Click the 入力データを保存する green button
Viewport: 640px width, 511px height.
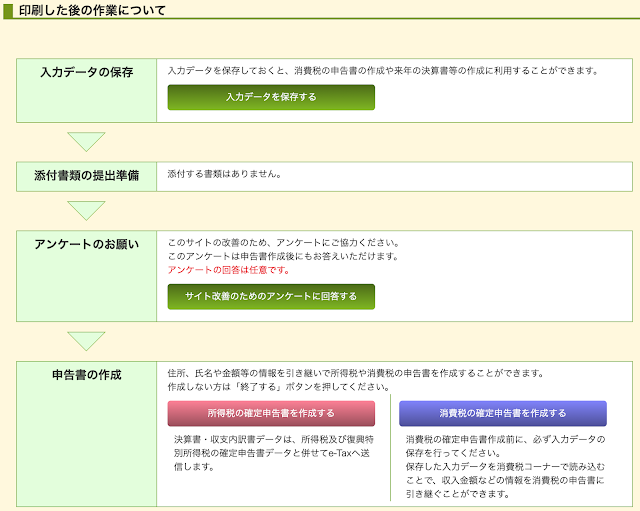(271, 97)
